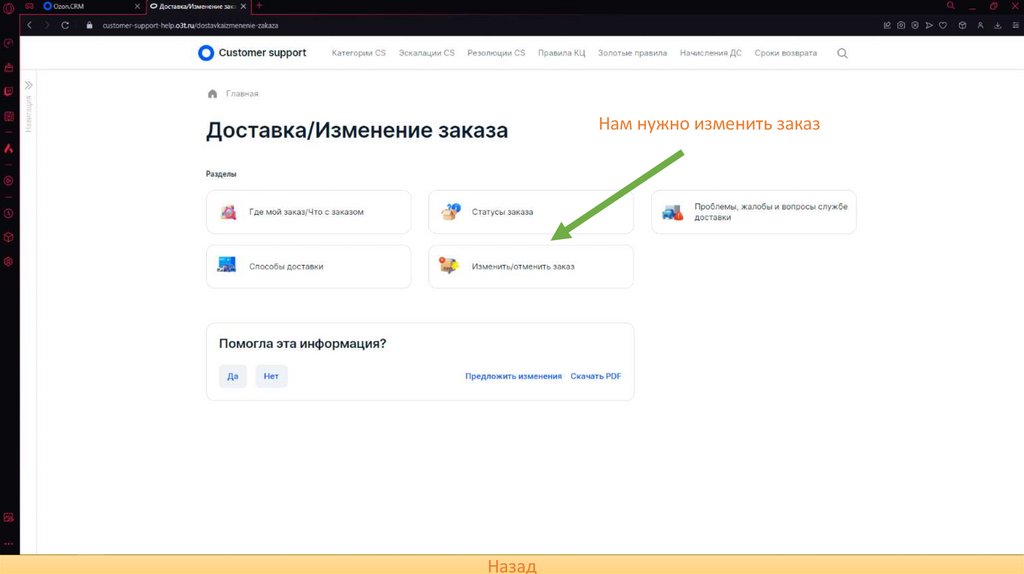Screen dimensions: 1024x574
Task: Click the padlock site info icon
Action: pos(89,25)
